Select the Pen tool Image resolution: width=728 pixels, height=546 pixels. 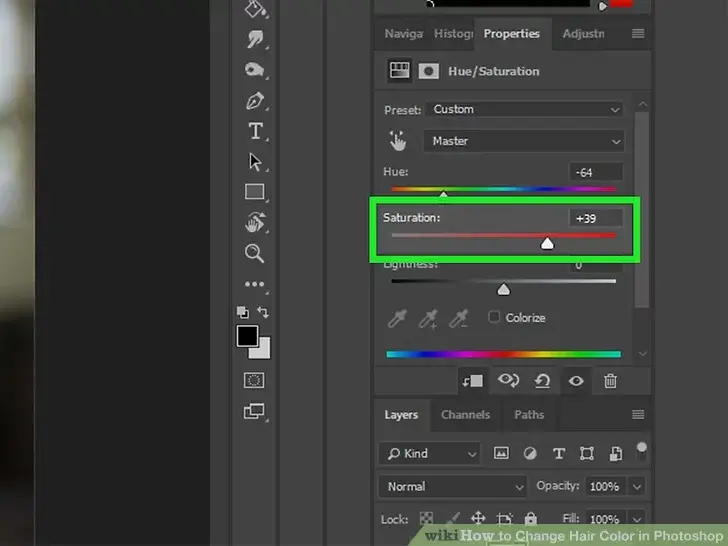tap(254, 101)
